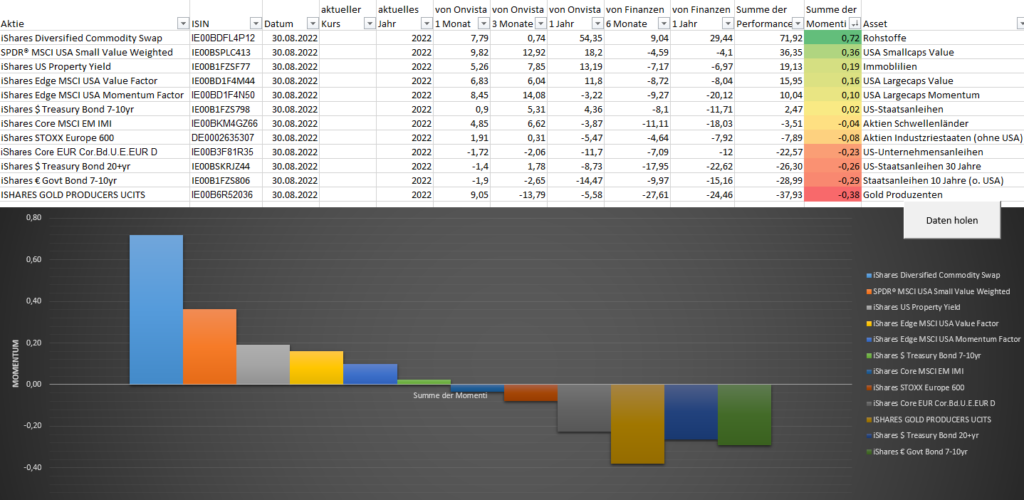Select the dark gray EUR Corporate Bond chart bar

point(584,408)
